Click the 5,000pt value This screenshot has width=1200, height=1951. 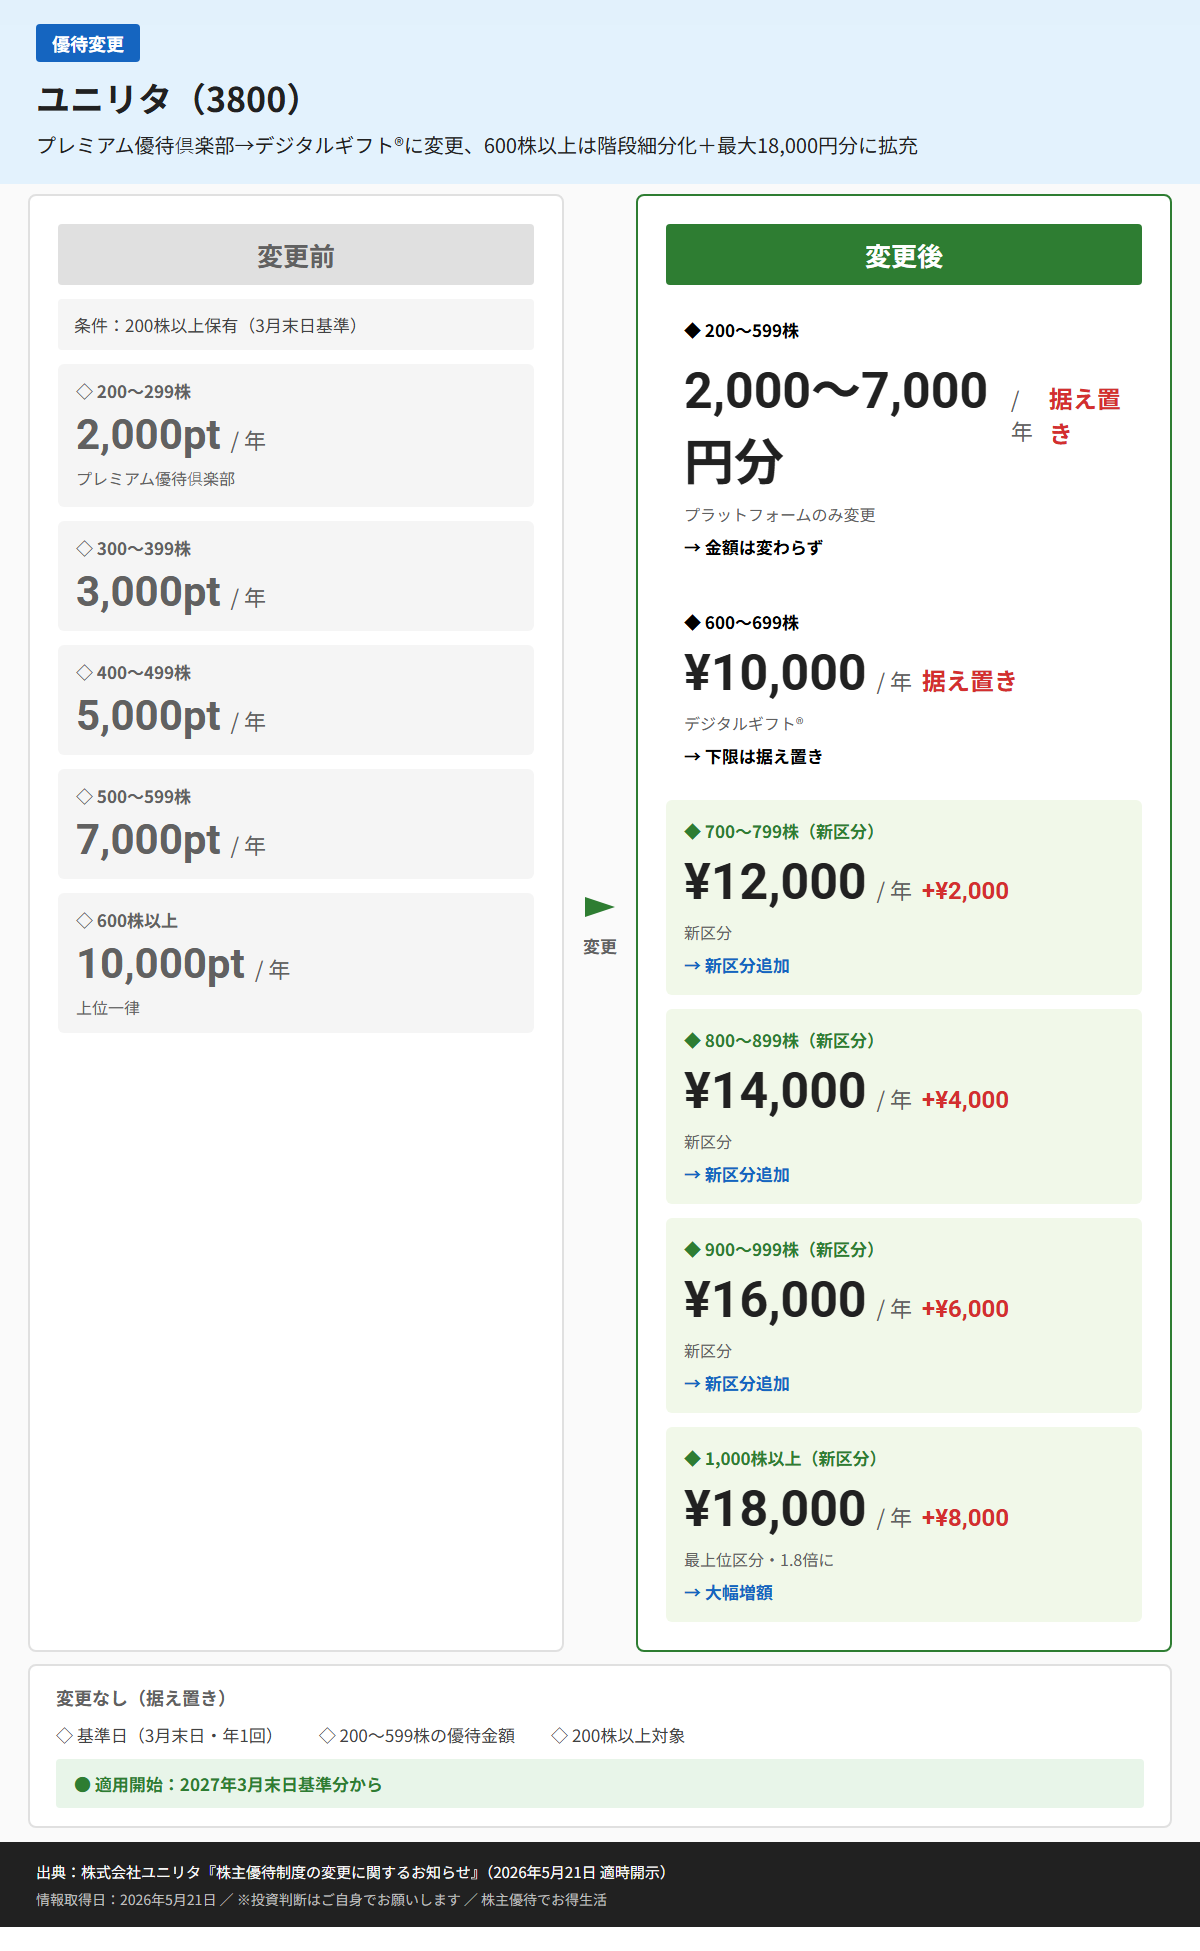pyautogui.click(x=148, y=716)
